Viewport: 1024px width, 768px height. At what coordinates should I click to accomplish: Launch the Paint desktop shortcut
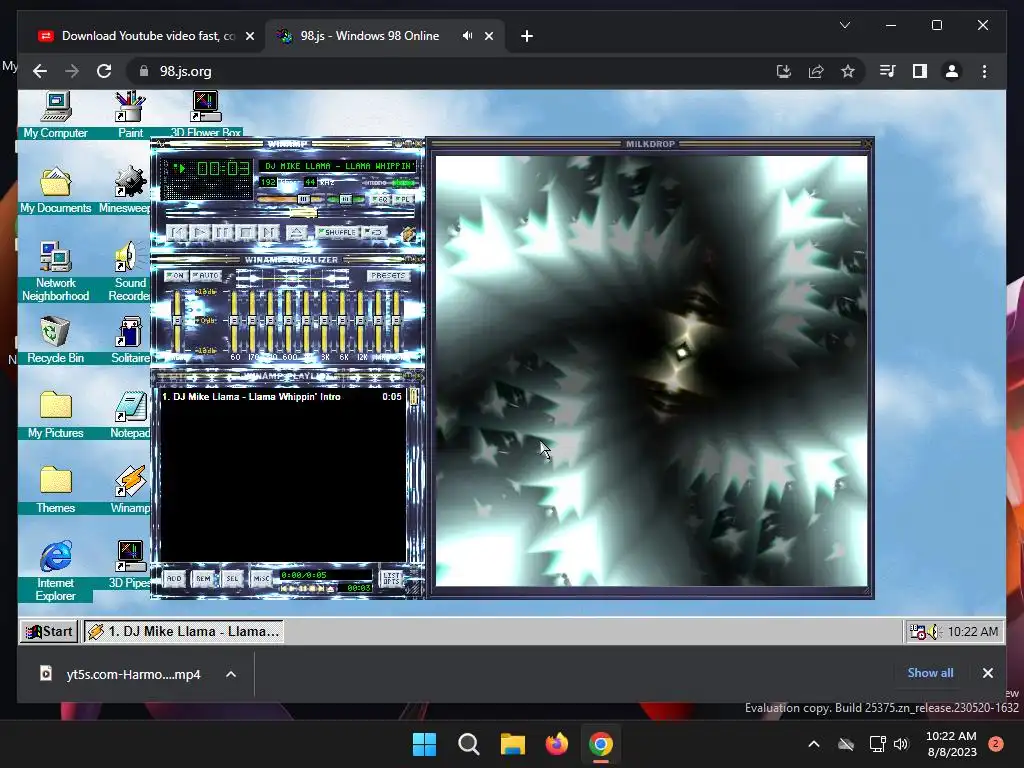tap(130, 115)
